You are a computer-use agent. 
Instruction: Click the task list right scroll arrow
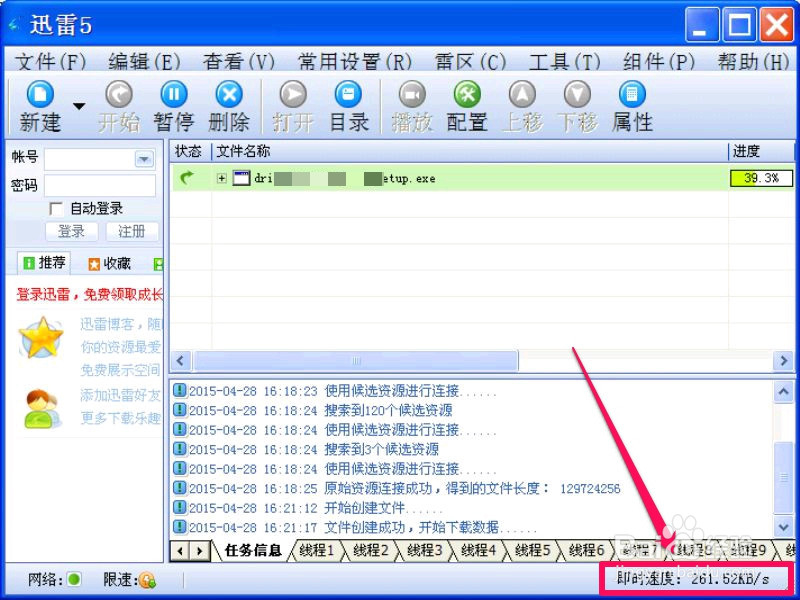[x=784, y=360]
